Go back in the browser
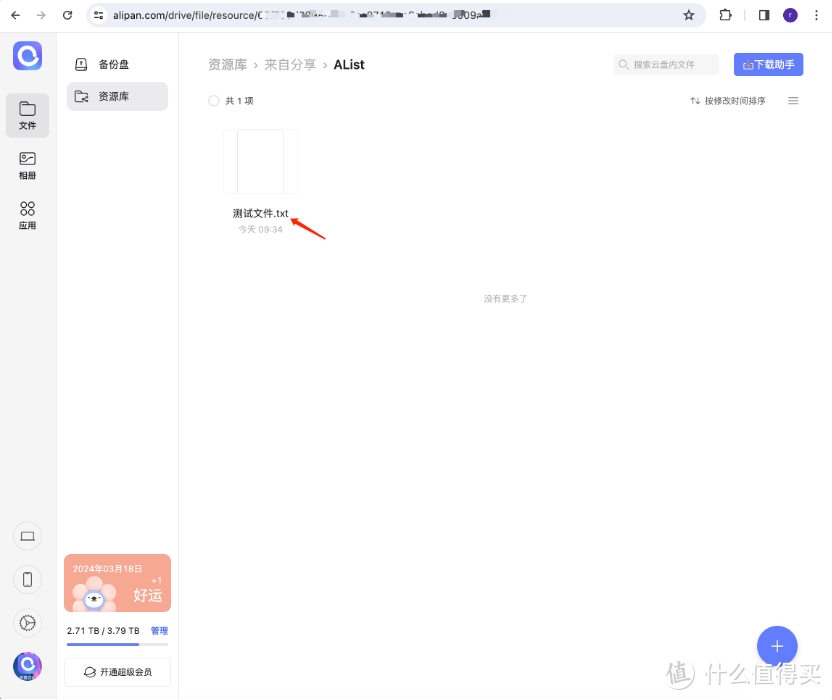Screen dimensions: 832x700 pyautogui.click(x=15, y=15)
